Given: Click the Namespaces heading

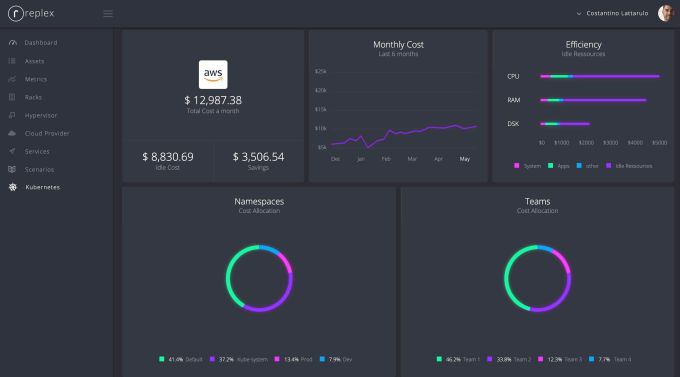Looking at the screenshot, I should tap(259, 201).
